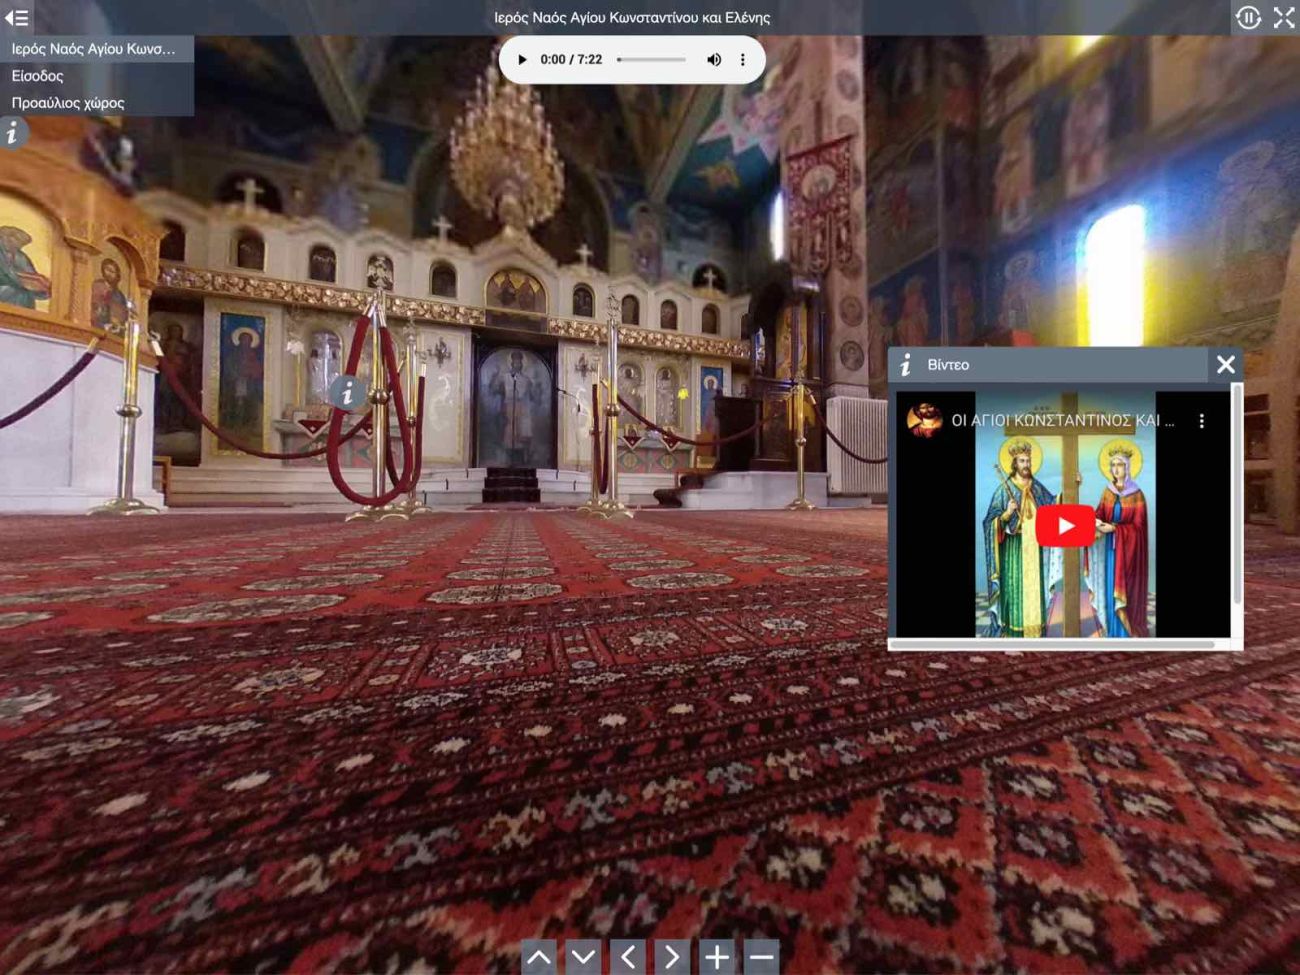Tilt the view up with arrow
Screen dimensions: 1300x975
(x=539, y=957)
